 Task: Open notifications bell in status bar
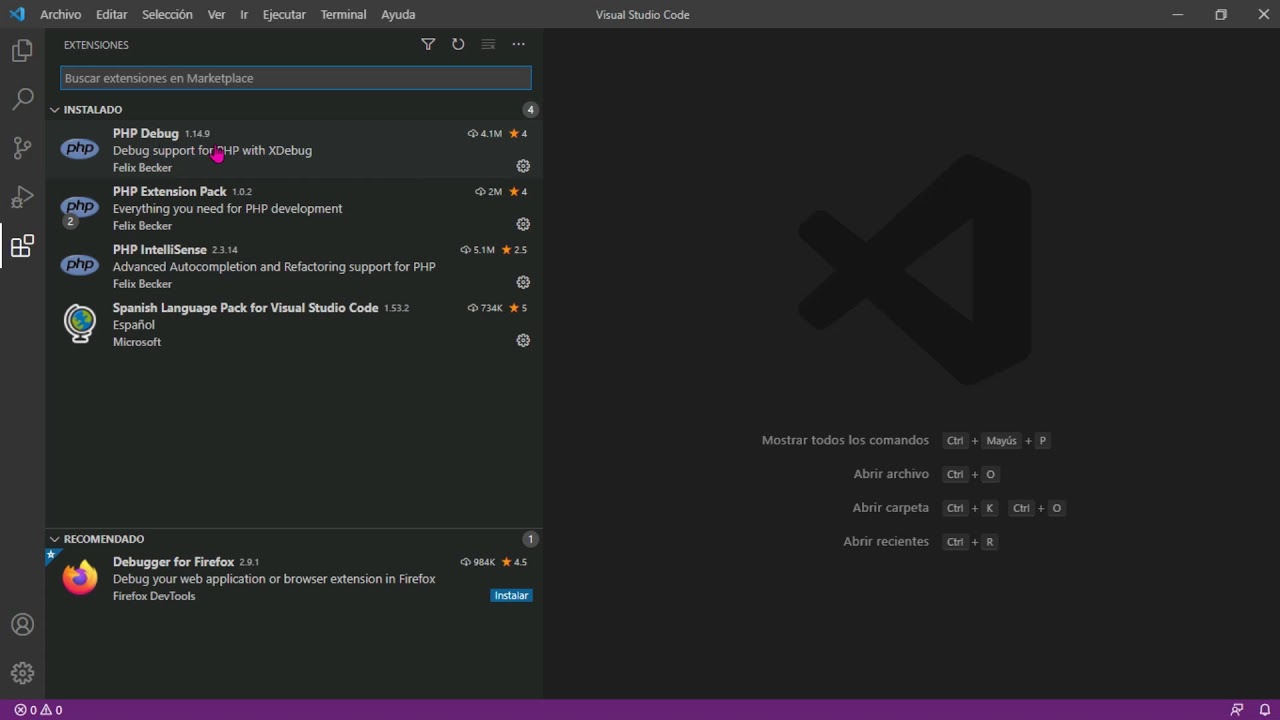click(x=1265, y=710)
